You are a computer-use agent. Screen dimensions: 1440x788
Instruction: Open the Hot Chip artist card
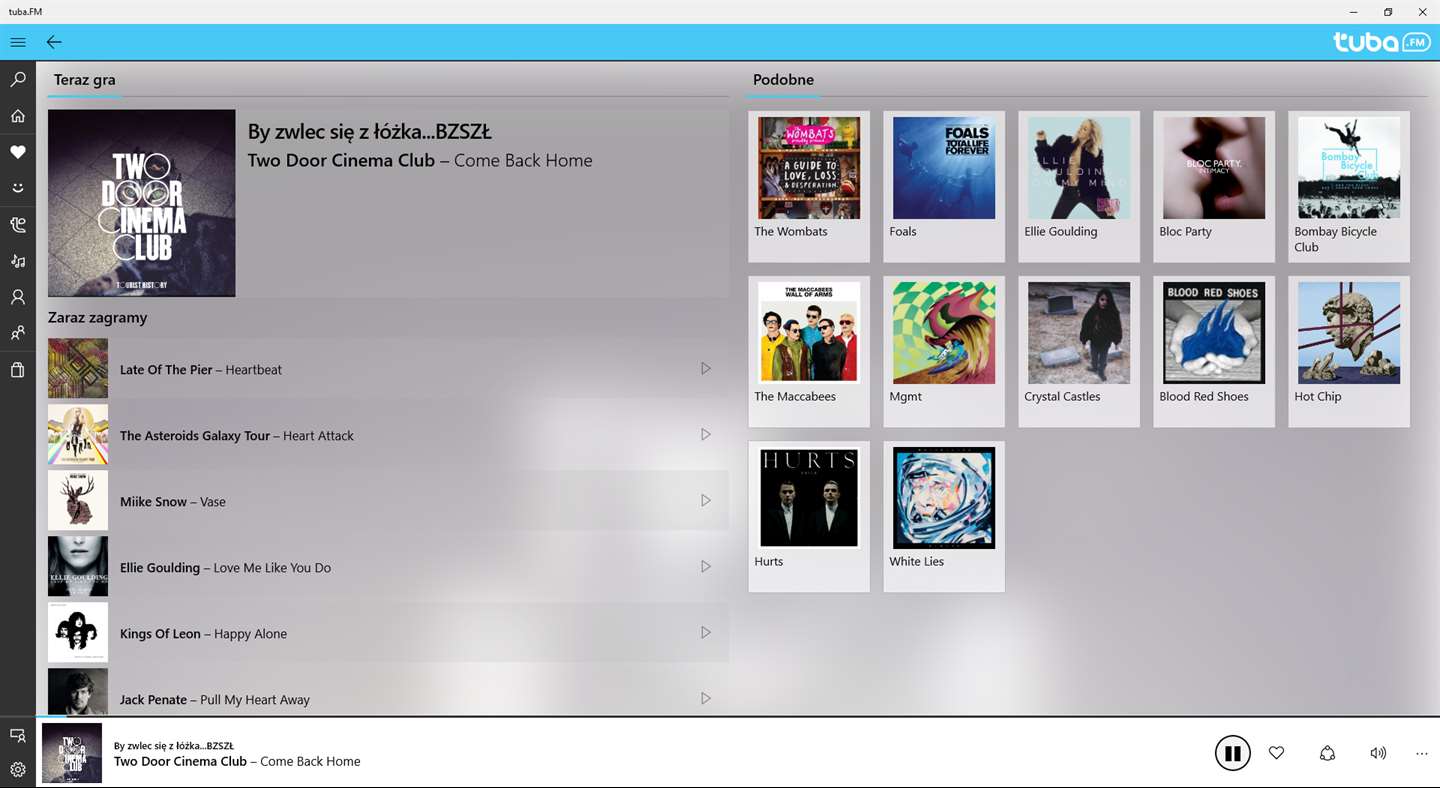pyautogui.click(x=1349, y=351)
